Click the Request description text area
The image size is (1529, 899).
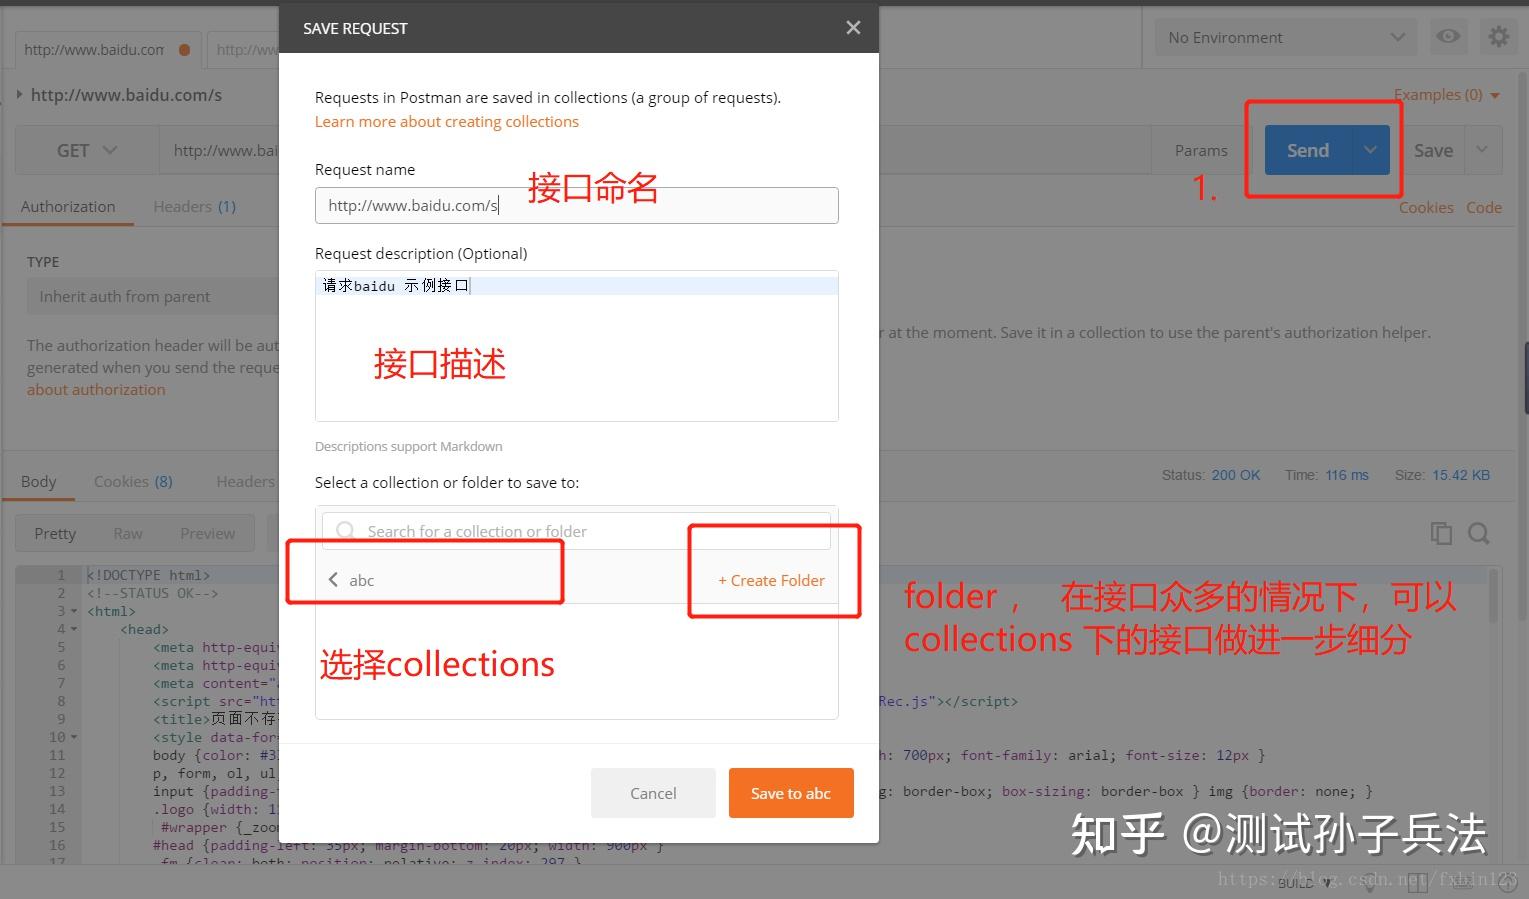[577, 346]
